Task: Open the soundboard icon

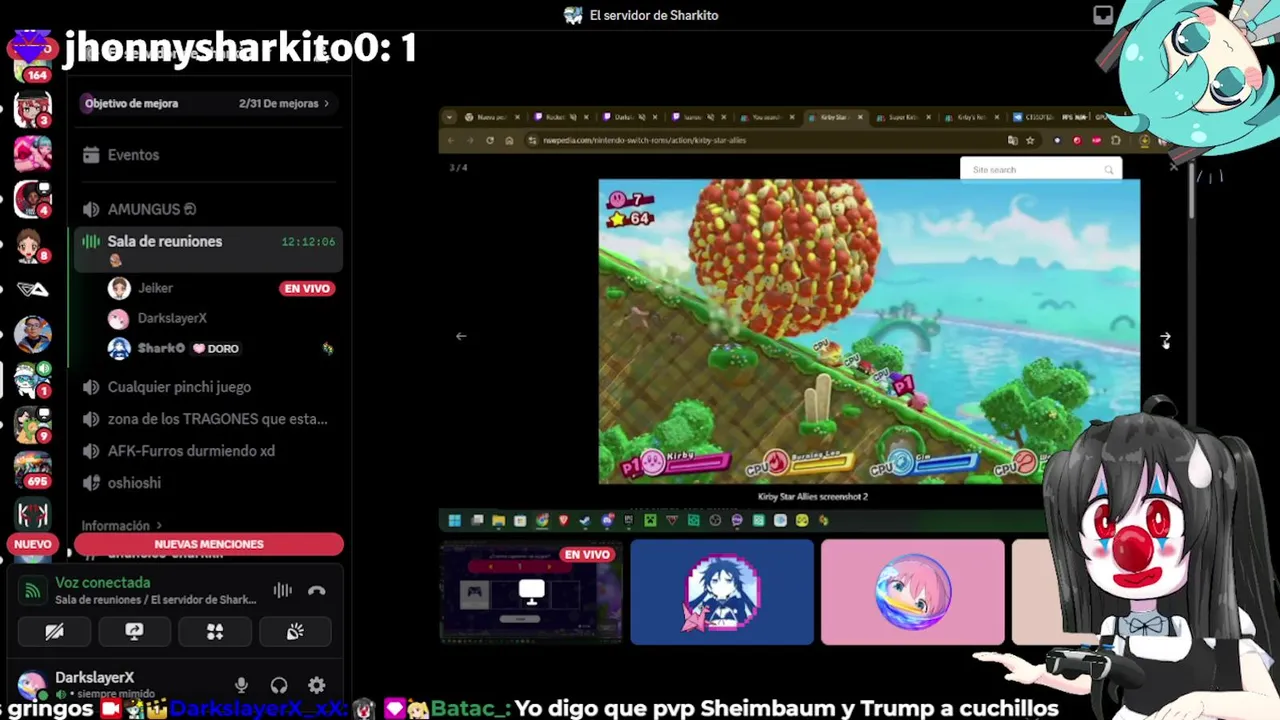Action: tap(295, 632)
